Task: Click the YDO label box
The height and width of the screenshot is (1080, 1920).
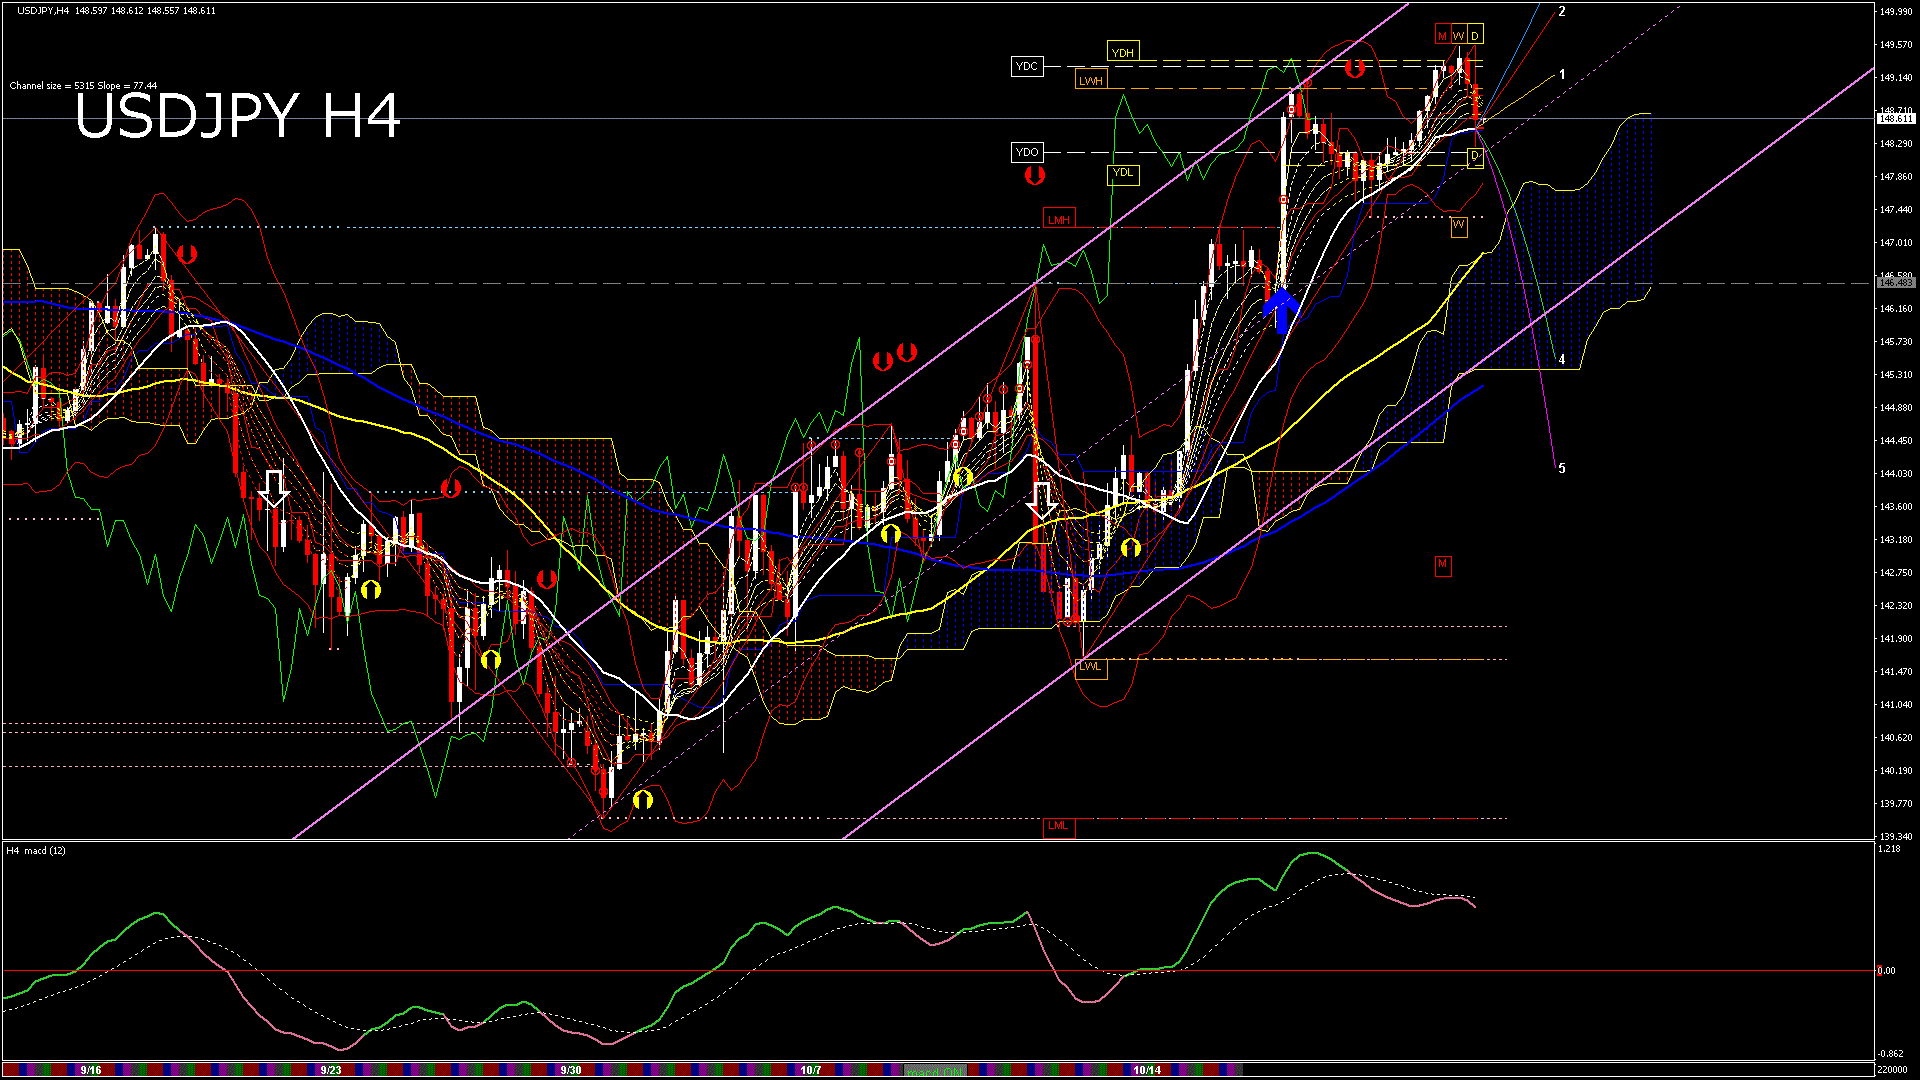Action: click(1027, 152)
